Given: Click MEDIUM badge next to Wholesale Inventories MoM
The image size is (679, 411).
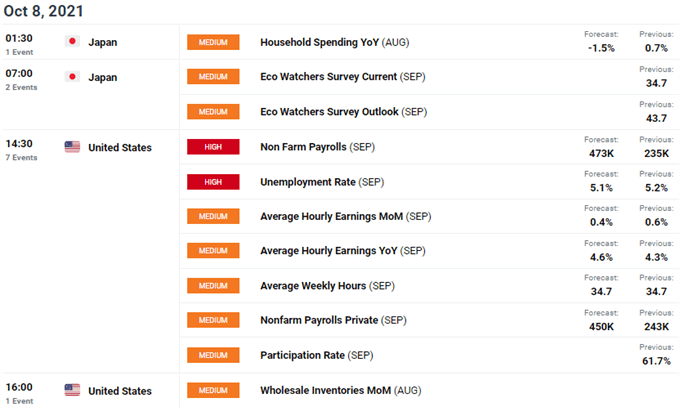Looking at the screenshot, I should coord(213,390).
